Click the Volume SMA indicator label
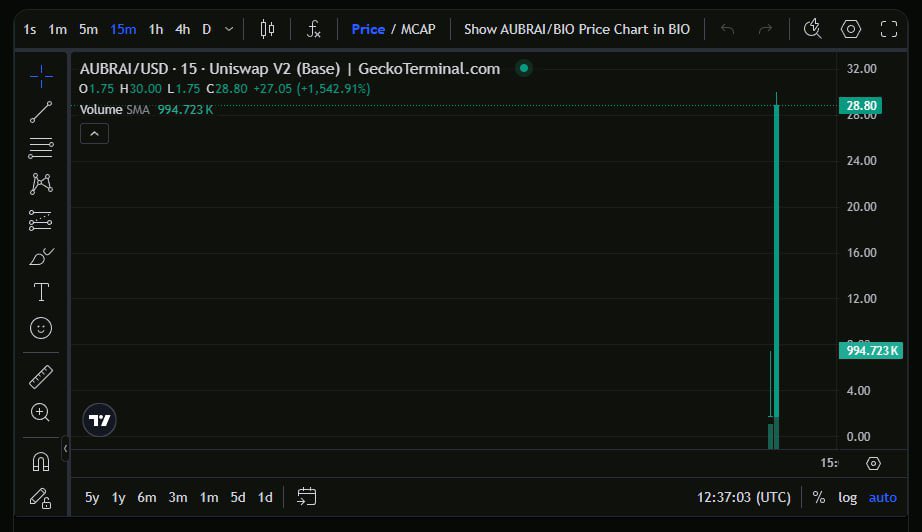The height and width of the screenshot is (532, 922). (x=115, y=109)
